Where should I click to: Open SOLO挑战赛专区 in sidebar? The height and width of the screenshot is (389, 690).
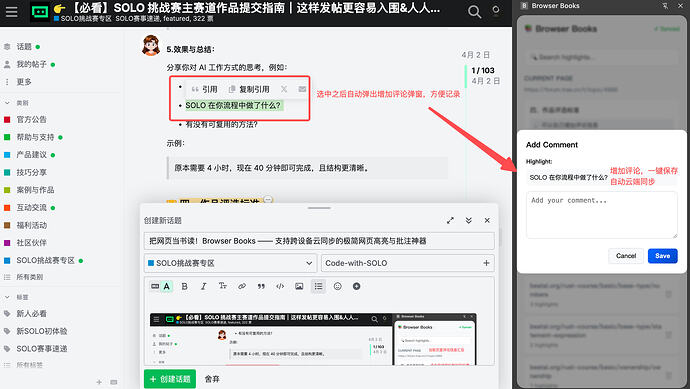pos(45,260)
